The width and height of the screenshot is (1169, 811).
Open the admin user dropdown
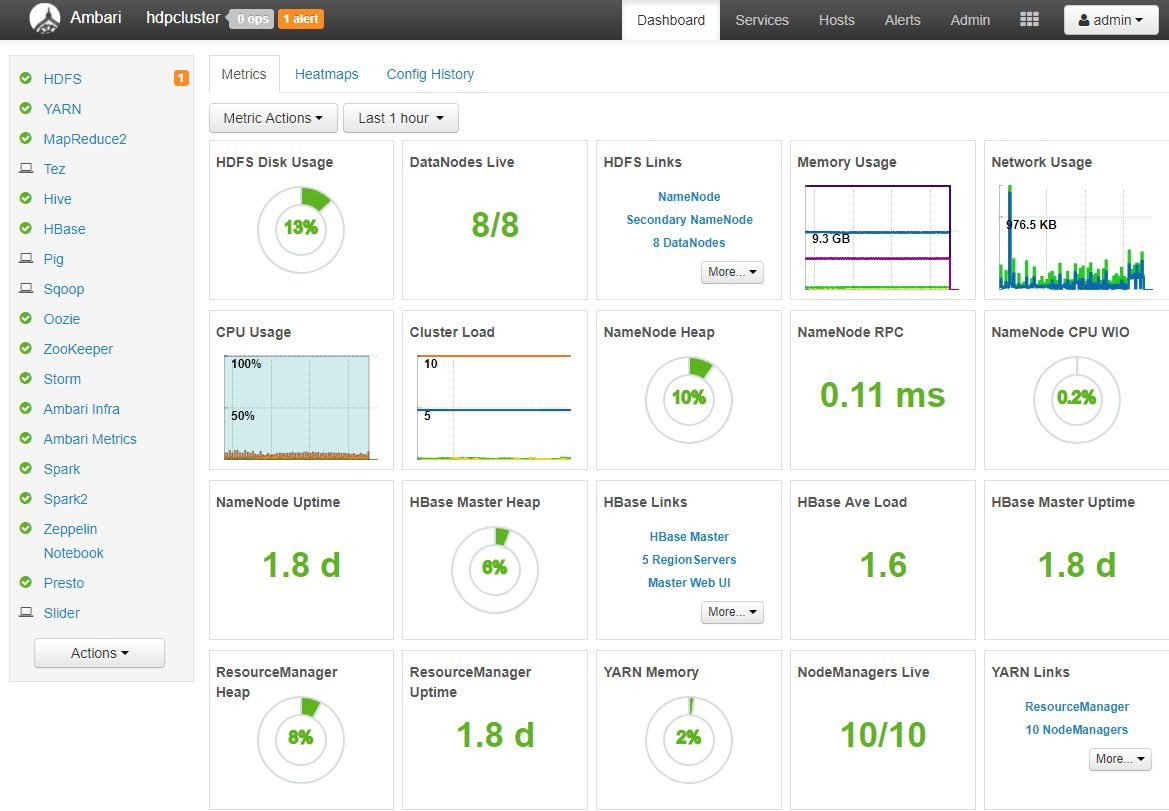[1111, 20]
